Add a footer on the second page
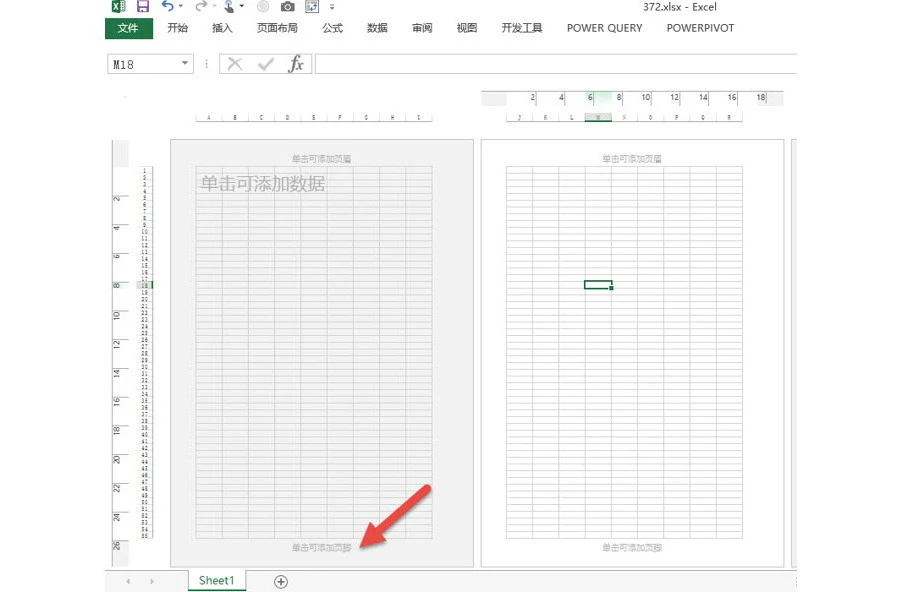Viewport: 900px width, 592px height. [x=632, y=548]
